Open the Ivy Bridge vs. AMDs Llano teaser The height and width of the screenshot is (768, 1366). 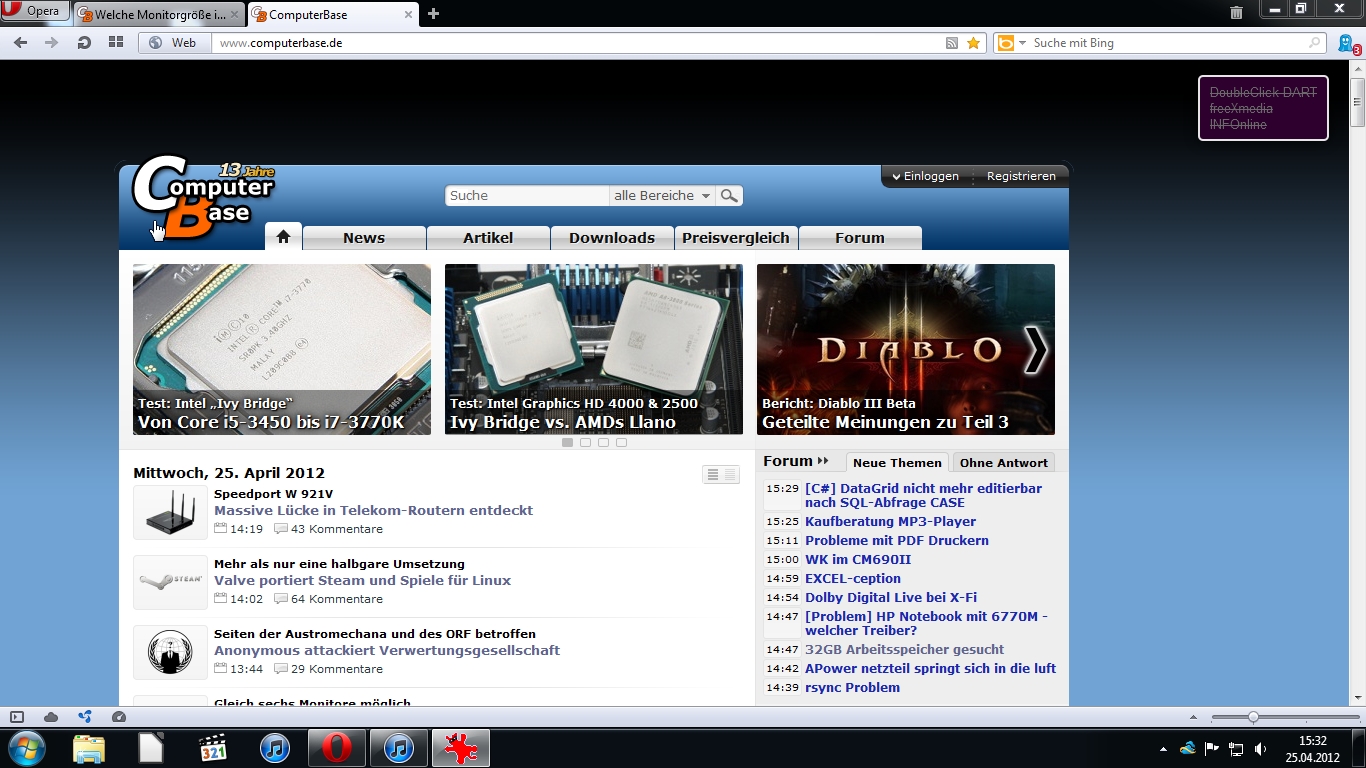coord(594,349)
